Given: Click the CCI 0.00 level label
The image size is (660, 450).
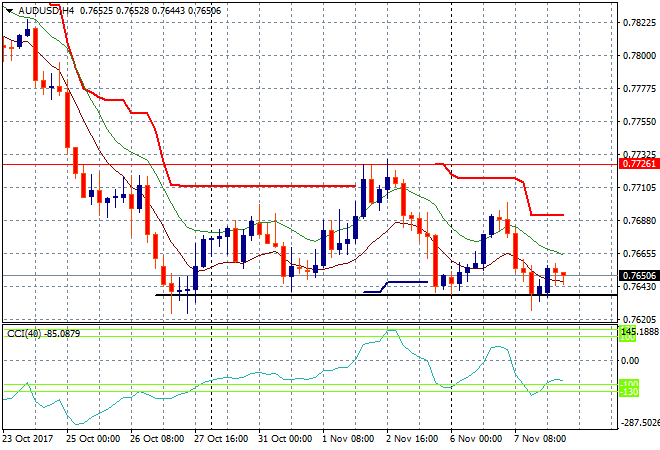Looking at the screenshot, I should pyautogui.click(x=630, y=361).
